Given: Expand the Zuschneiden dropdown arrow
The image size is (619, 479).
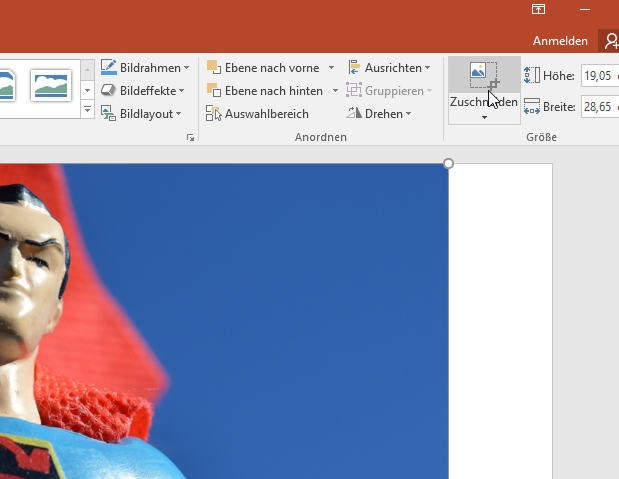Looking at the screenshot, I should [484, 117].
